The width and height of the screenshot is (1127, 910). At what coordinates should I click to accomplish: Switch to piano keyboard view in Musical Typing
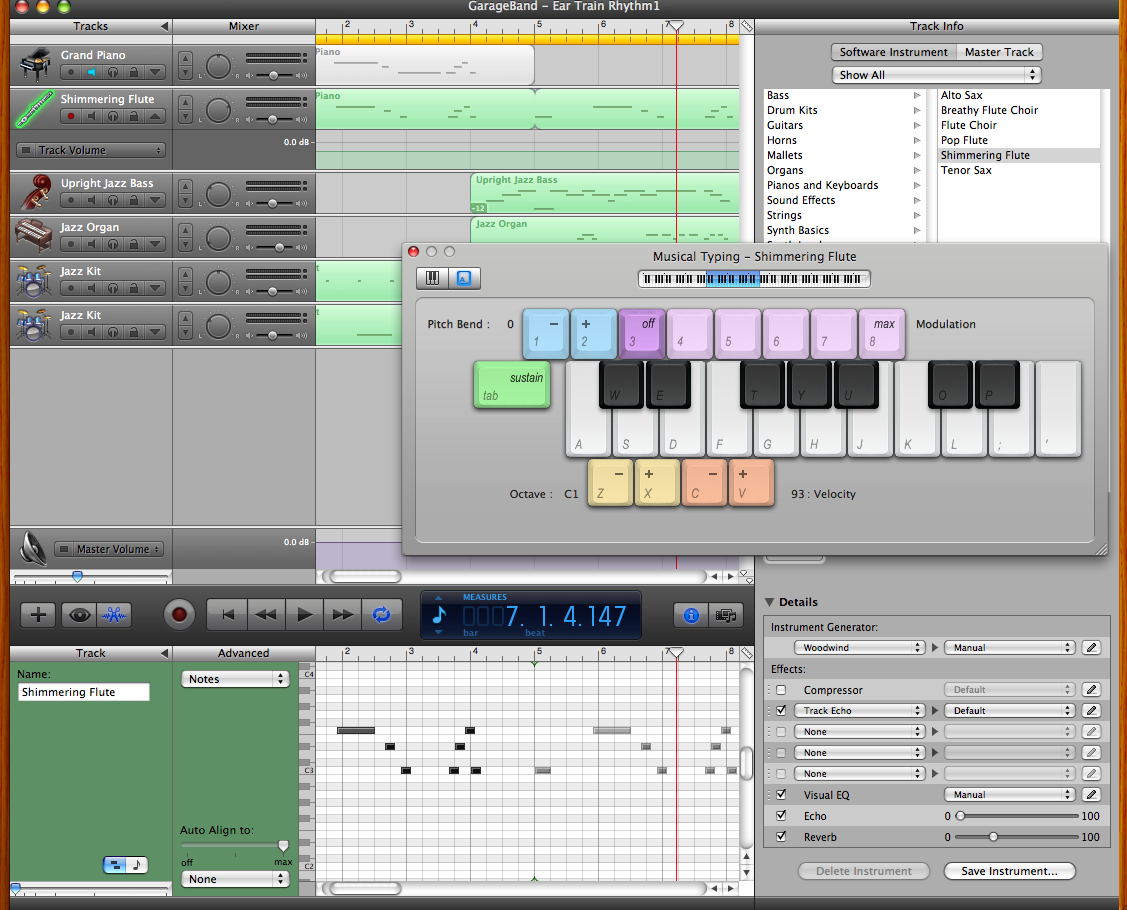click(x=433, y=278)
